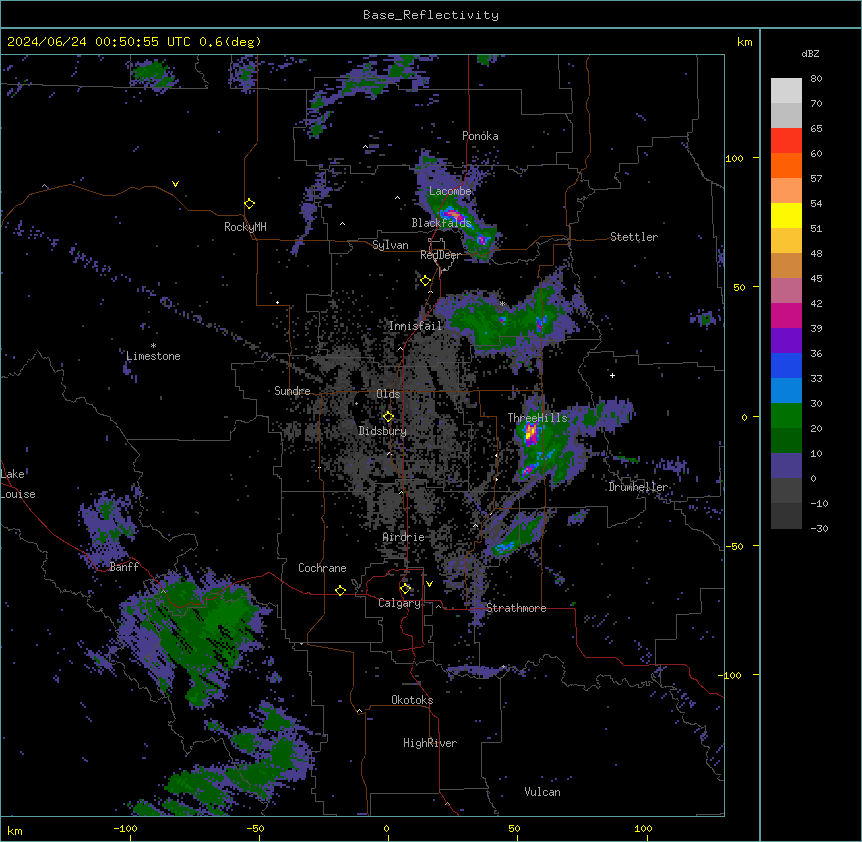Image resolution: width=862 pixels, height=842 pixels.
Task: Click the orange swatch between 60 and 57 dBZ
Action: tap(786, 165)
